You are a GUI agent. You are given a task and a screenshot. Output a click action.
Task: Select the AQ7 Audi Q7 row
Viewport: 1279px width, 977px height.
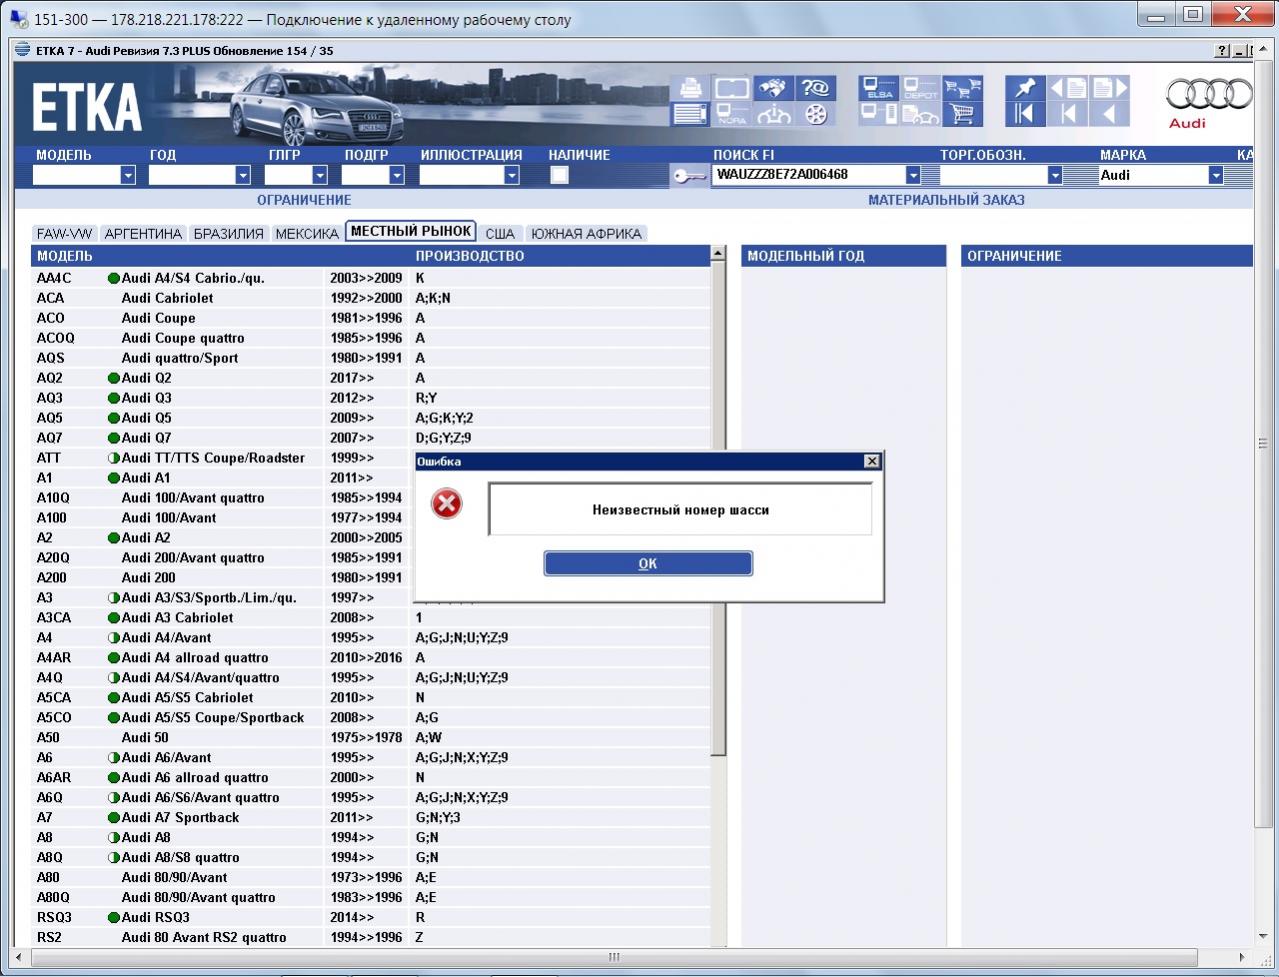(x=370, y=438)
